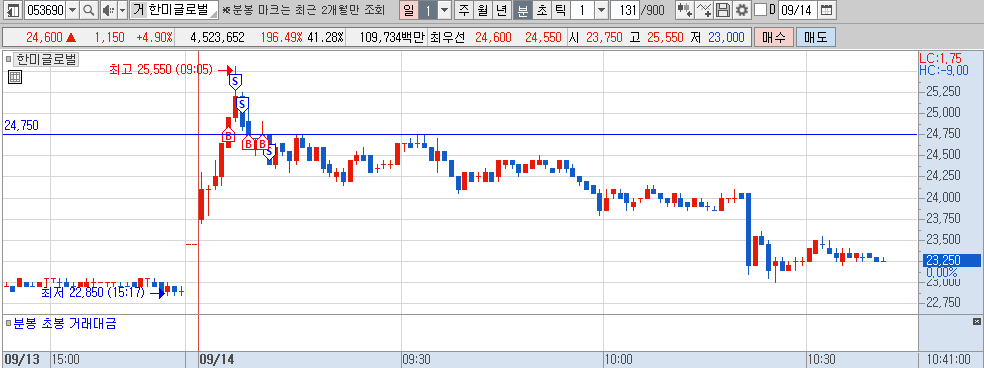Switch to the 주 (weekly) chart tab
The width and height of the screenshot is (984, 368).
(x=464, y=10)
